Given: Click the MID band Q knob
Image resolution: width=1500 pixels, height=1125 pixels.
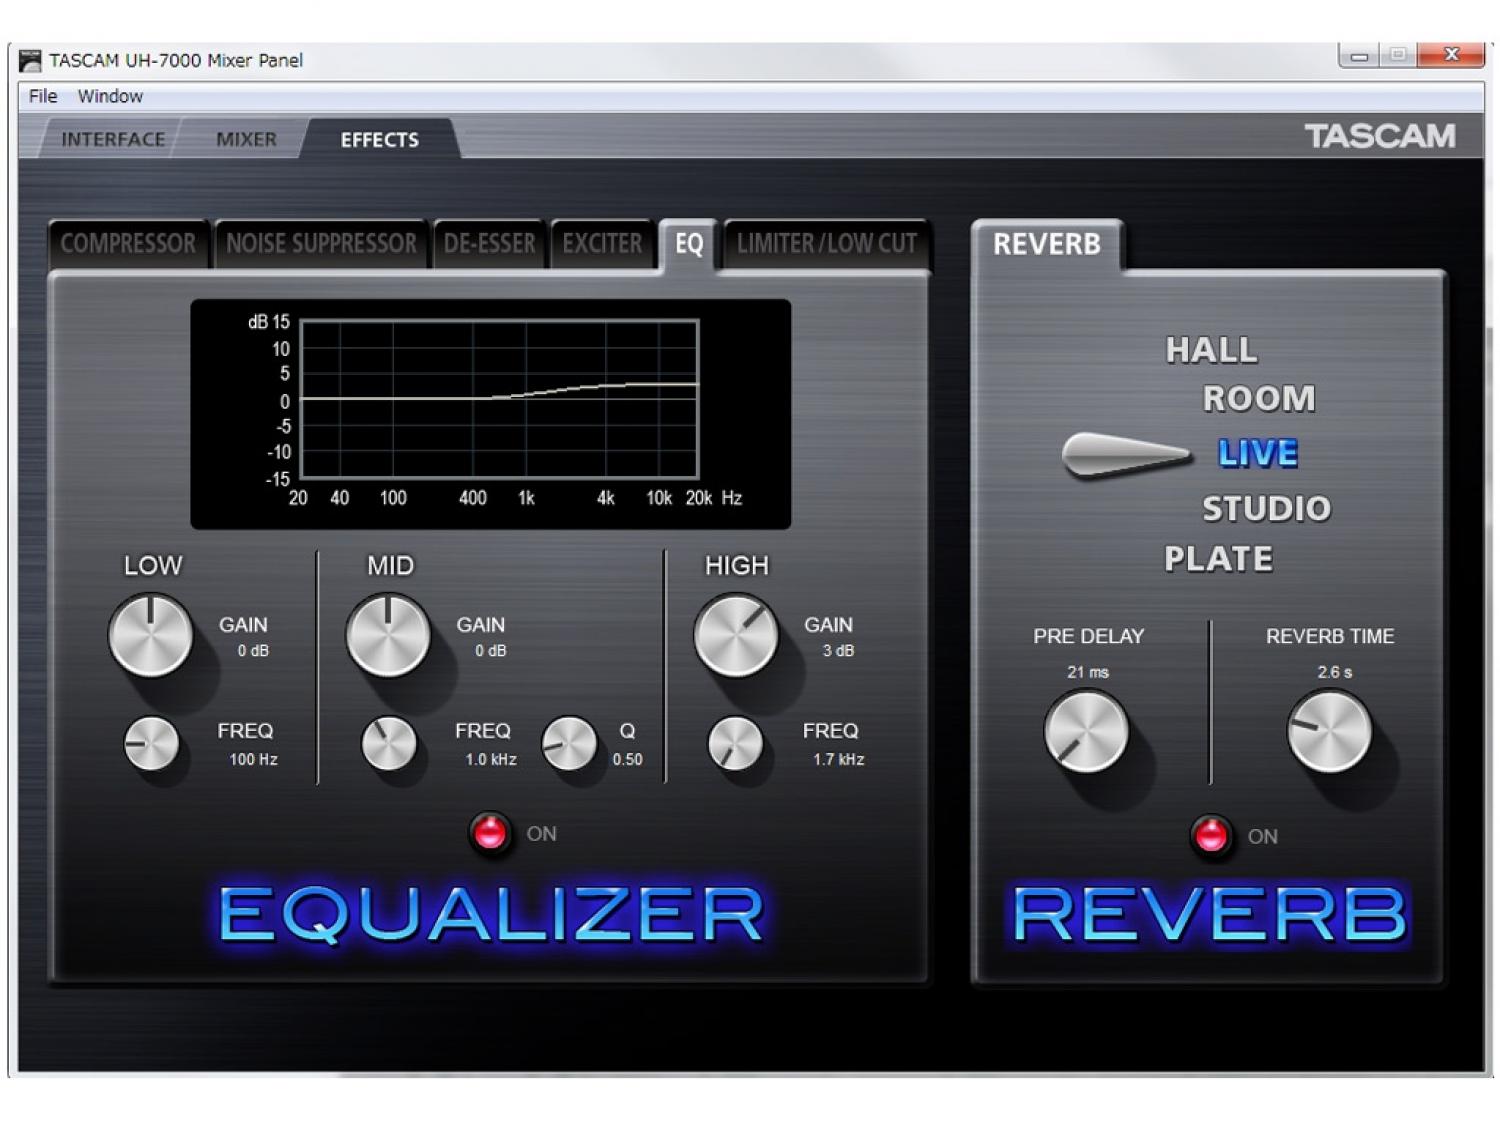Looking at the screenshot, I should pos(569,744).
